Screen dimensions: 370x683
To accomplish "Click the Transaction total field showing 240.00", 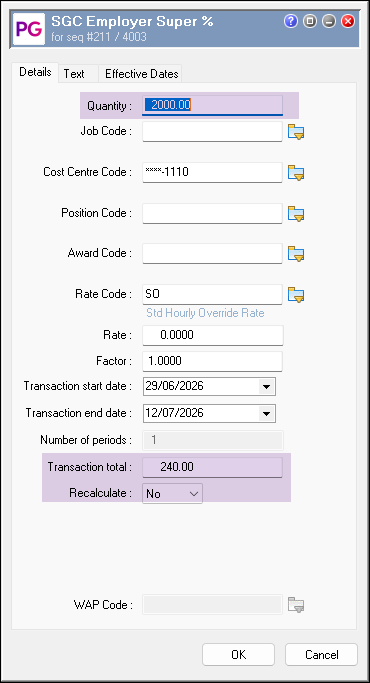I will (212, 467).
